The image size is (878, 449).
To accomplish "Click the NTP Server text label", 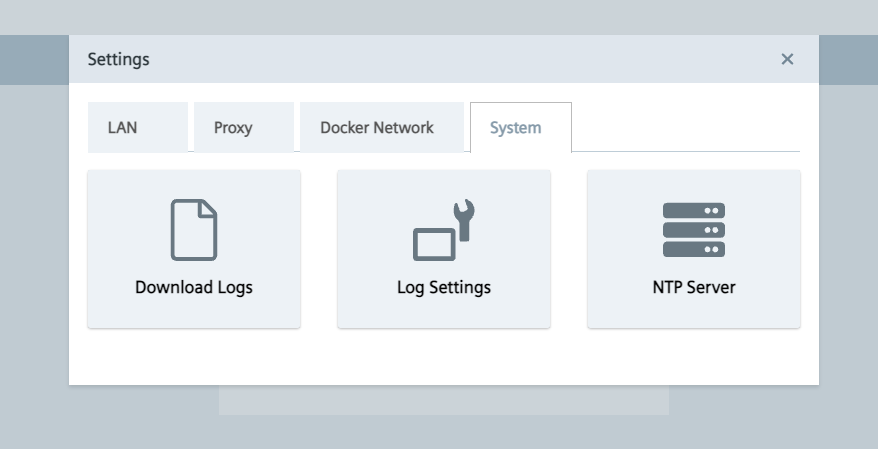I will pyautogui.click(x=693, y=288).
